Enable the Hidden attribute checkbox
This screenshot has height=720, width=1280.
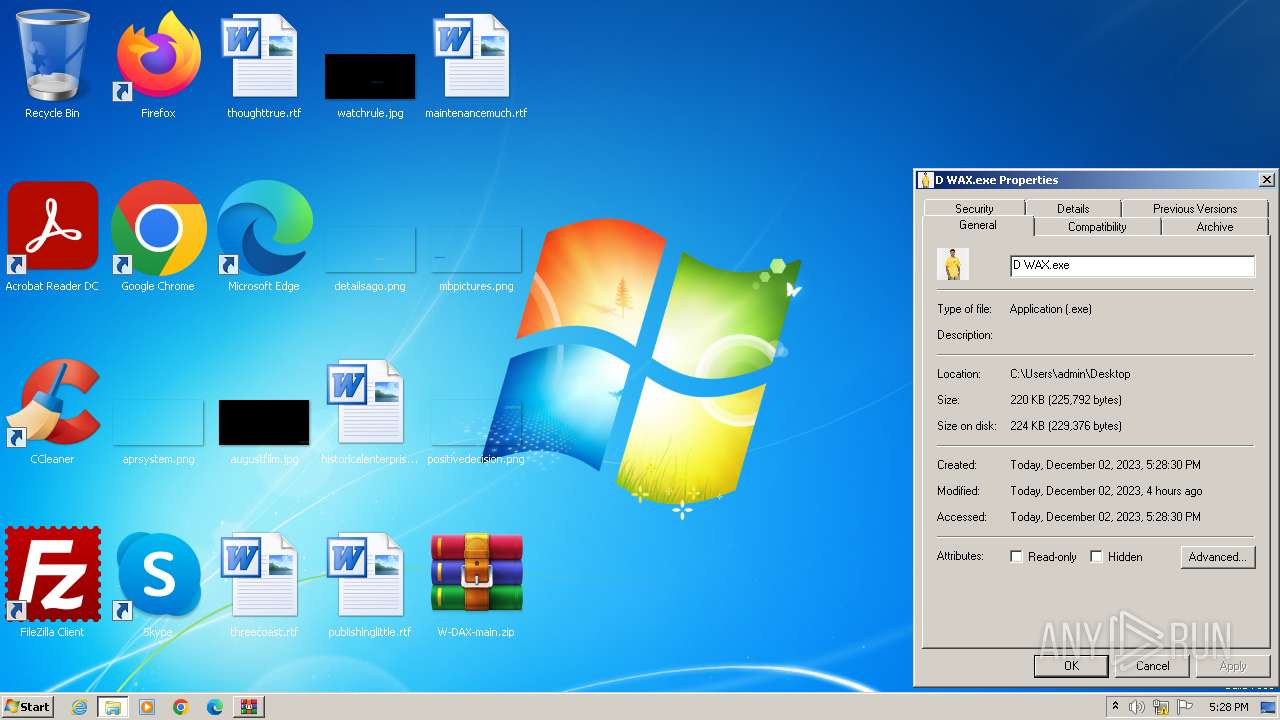pos(1096,557)
